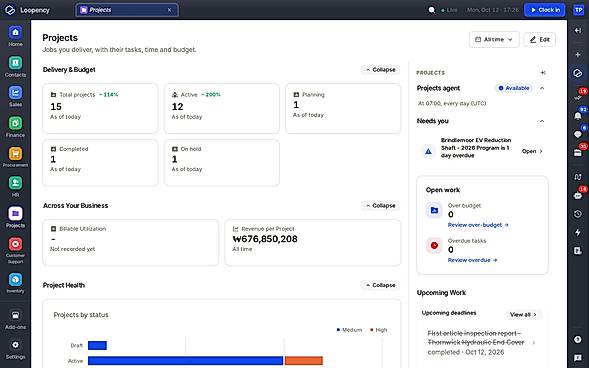
Task: Click the blue Active status bar
Action: point(186,361)
